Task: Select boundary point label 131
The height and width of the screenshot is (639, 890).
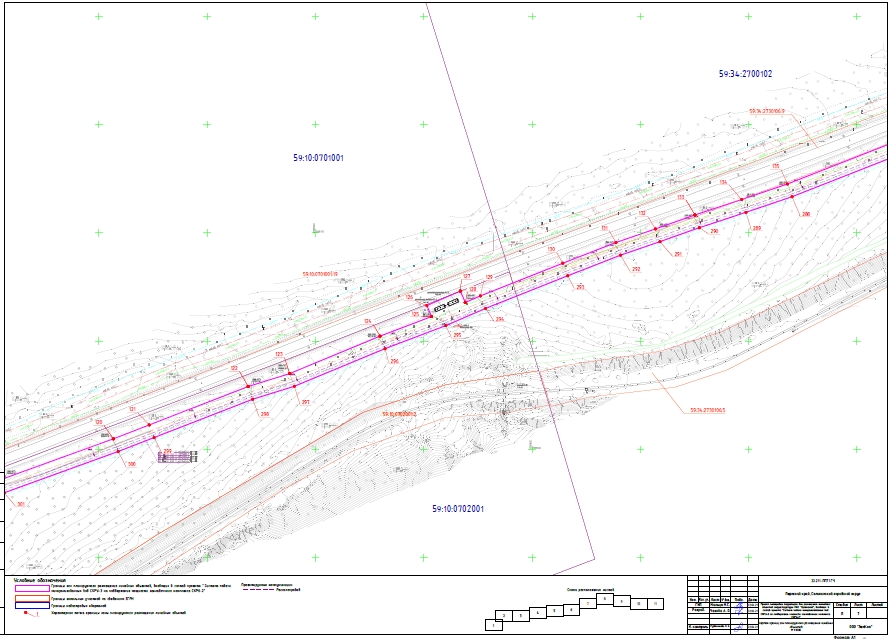Action: click(604, 228)
